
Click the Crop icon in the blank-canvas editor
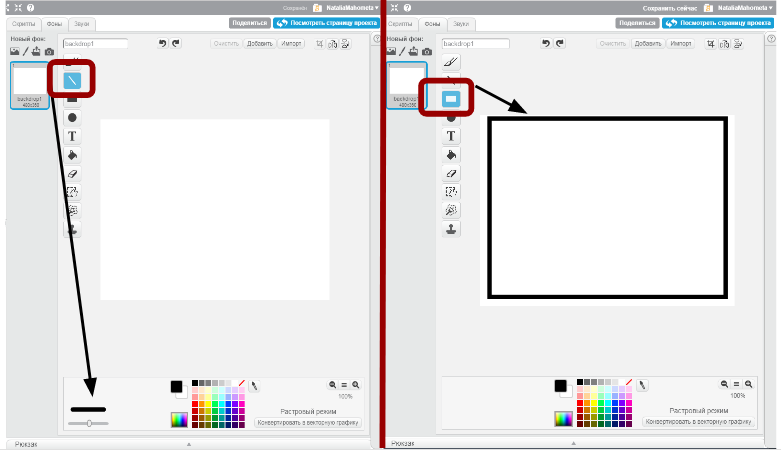point(319,44)
